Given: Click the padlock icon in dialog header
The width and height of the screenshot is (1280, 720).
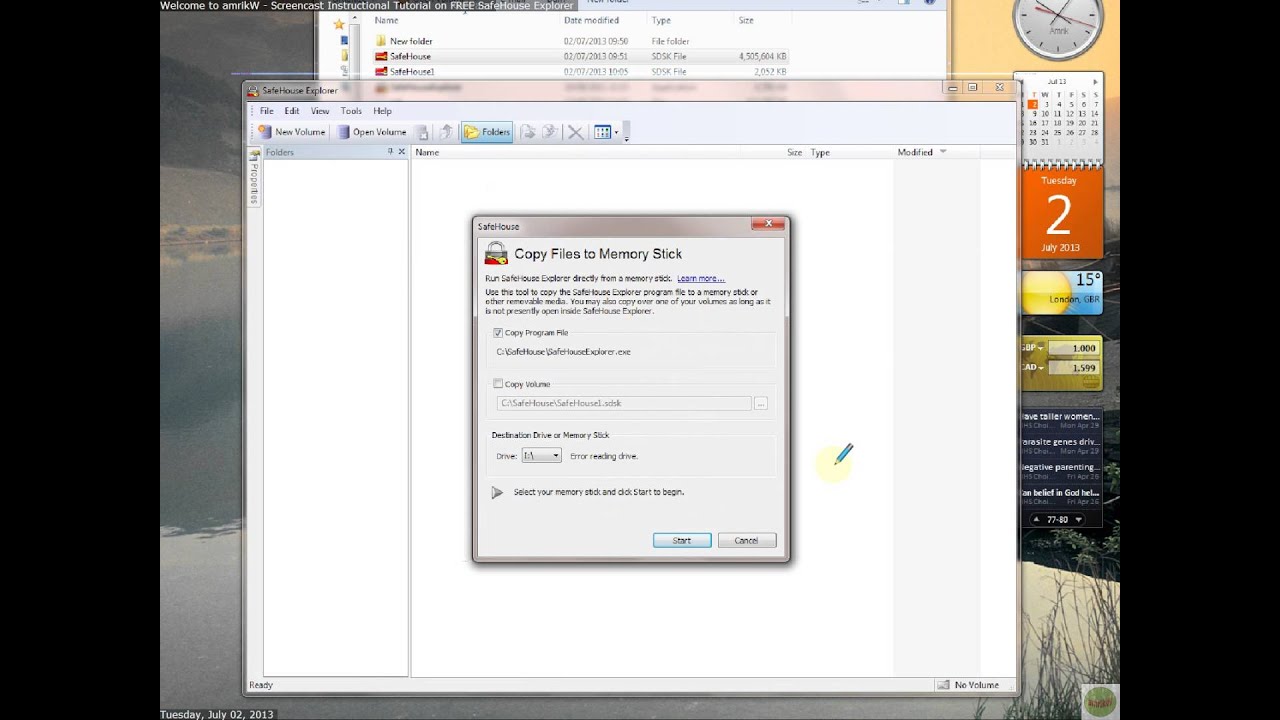Looking at the screenshot, I should pos(496,253).
